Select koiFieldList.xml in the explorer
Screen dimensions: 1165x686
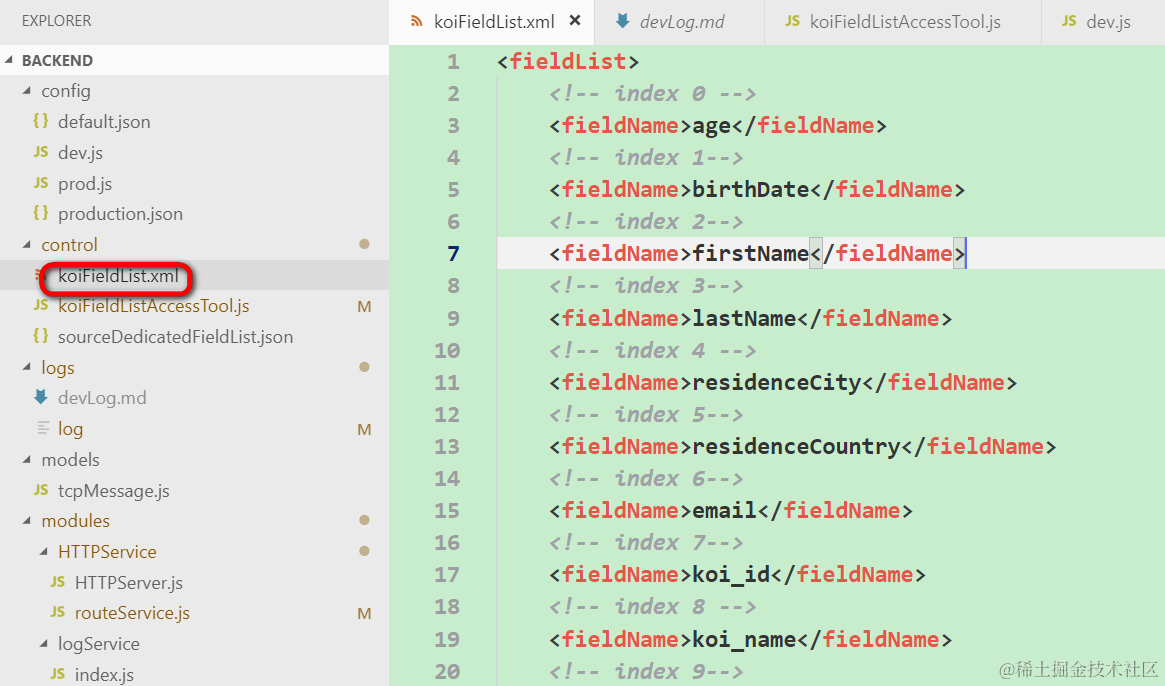click(x=118, y=276)
